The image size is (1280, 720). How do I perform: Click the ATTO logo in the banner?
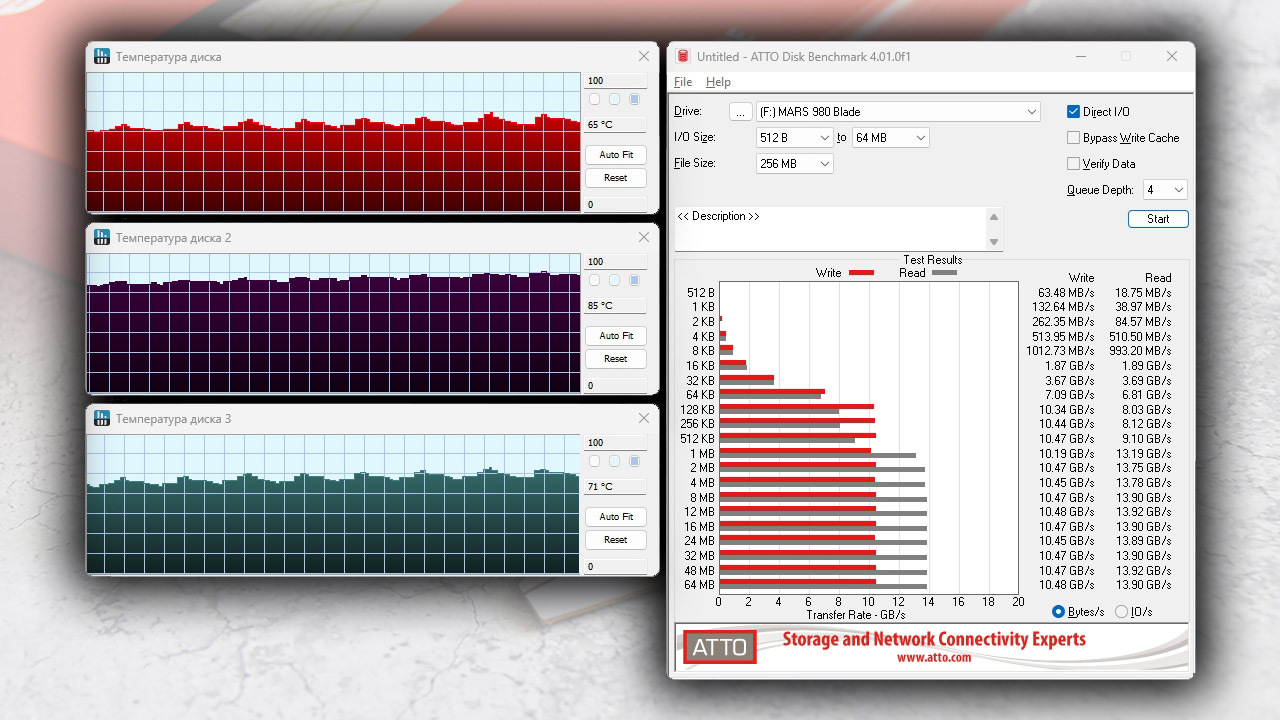point(720,647)
